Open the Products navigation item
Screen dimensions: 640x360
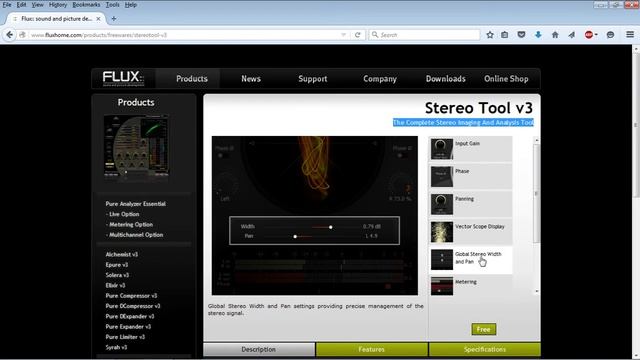point(192,79)
